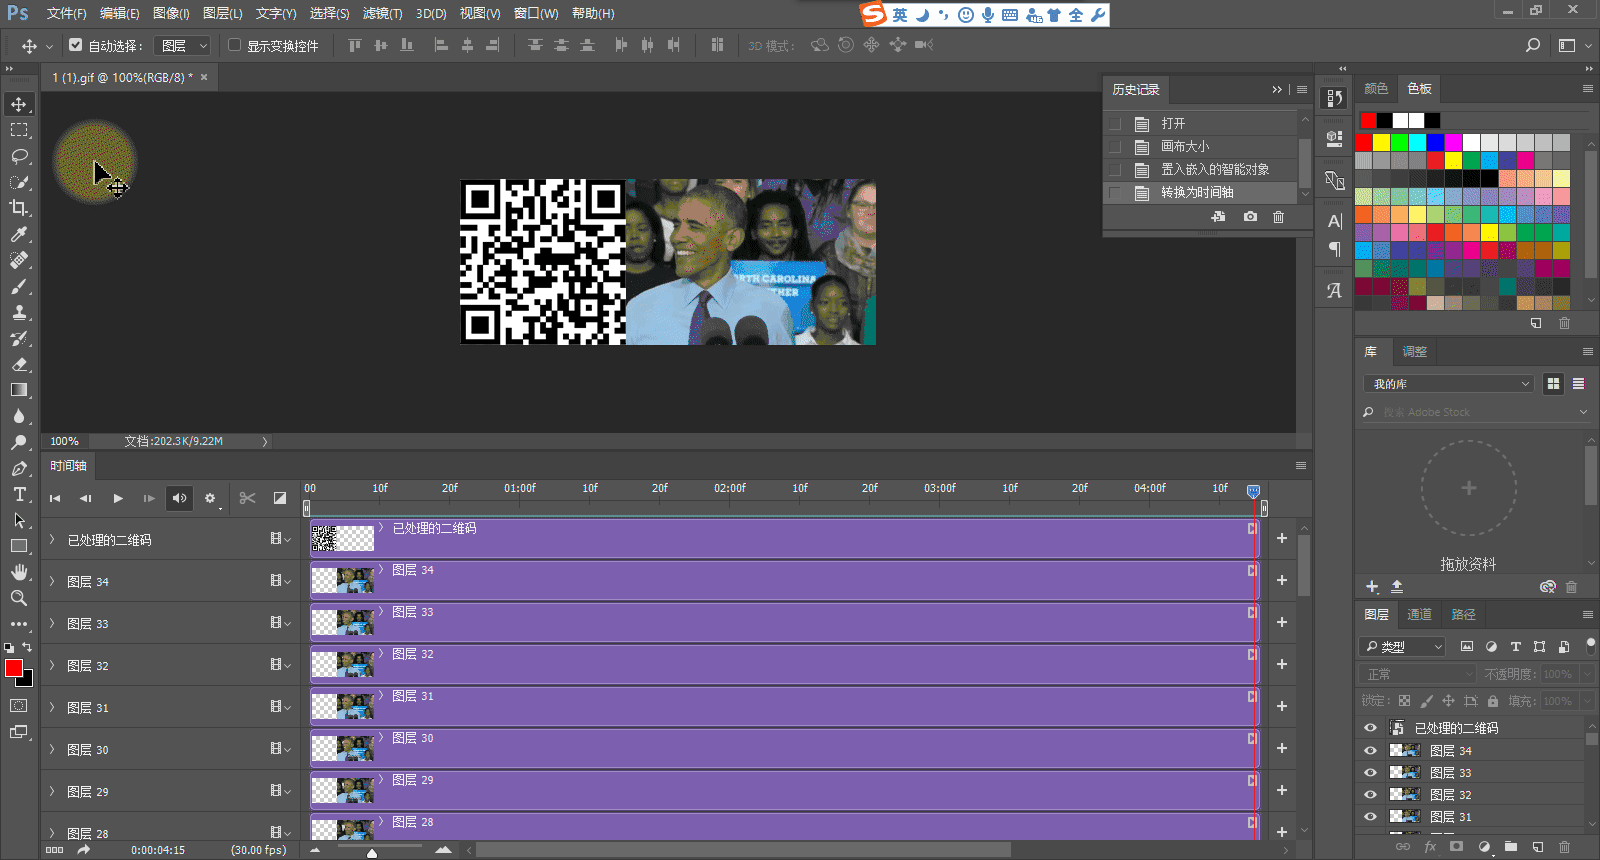This screenshot has width=1600, height=860.
Task: Select the Eraser tool
Action: point(19,364)
